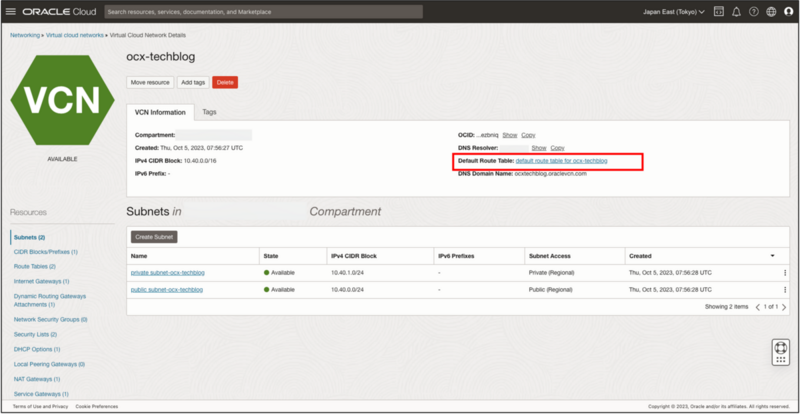This screenshot has width=800, height=414.
Task: Click the IPv4 CIDR Block column header
Action: (354, 256)
